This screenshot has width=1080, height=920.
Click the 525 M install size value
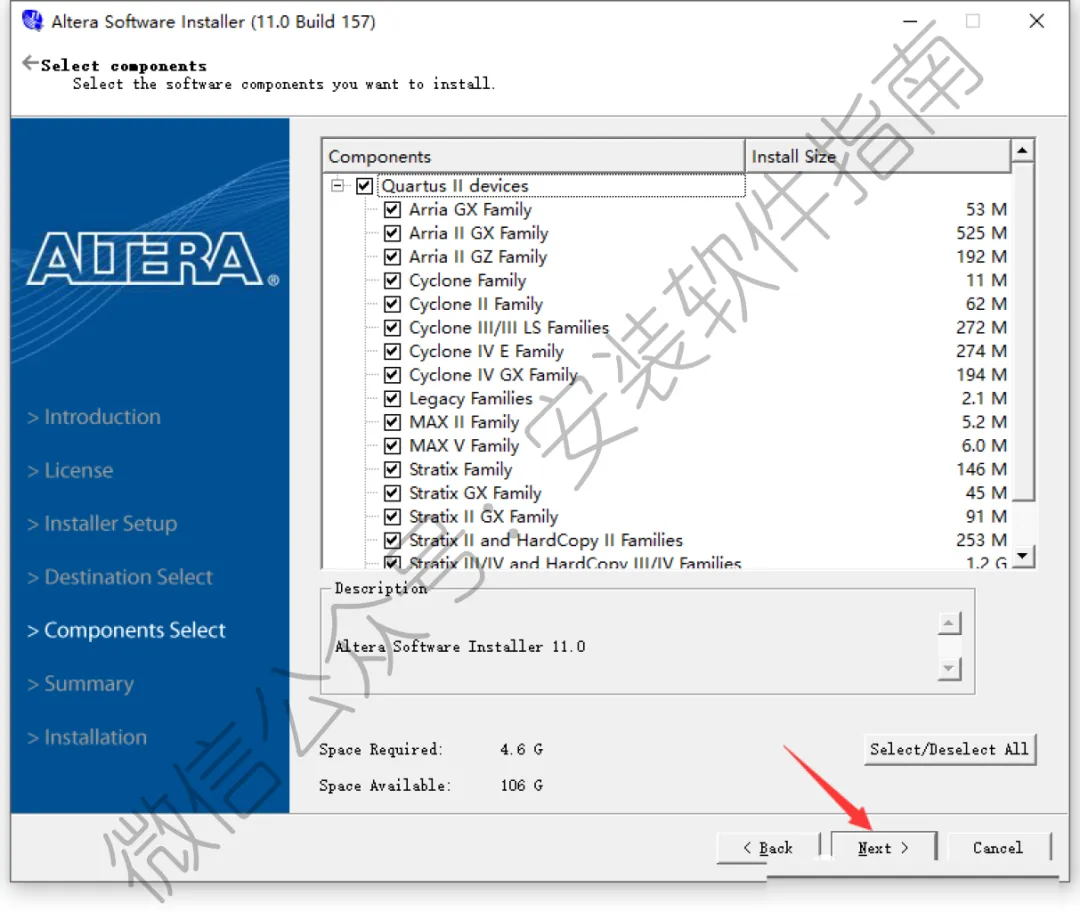click(x=982, y=233)
